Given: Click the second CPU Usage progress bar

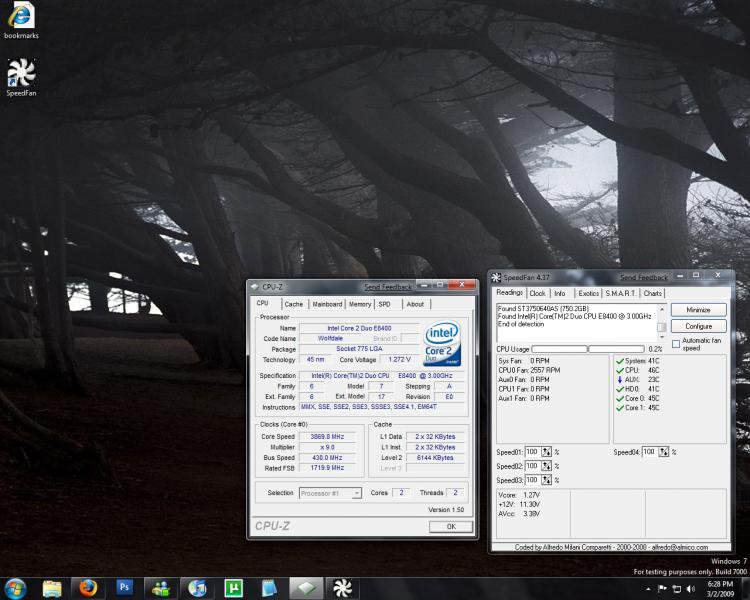Looking at the screenshot, I should pyautogui.click(x=616, y=349).
